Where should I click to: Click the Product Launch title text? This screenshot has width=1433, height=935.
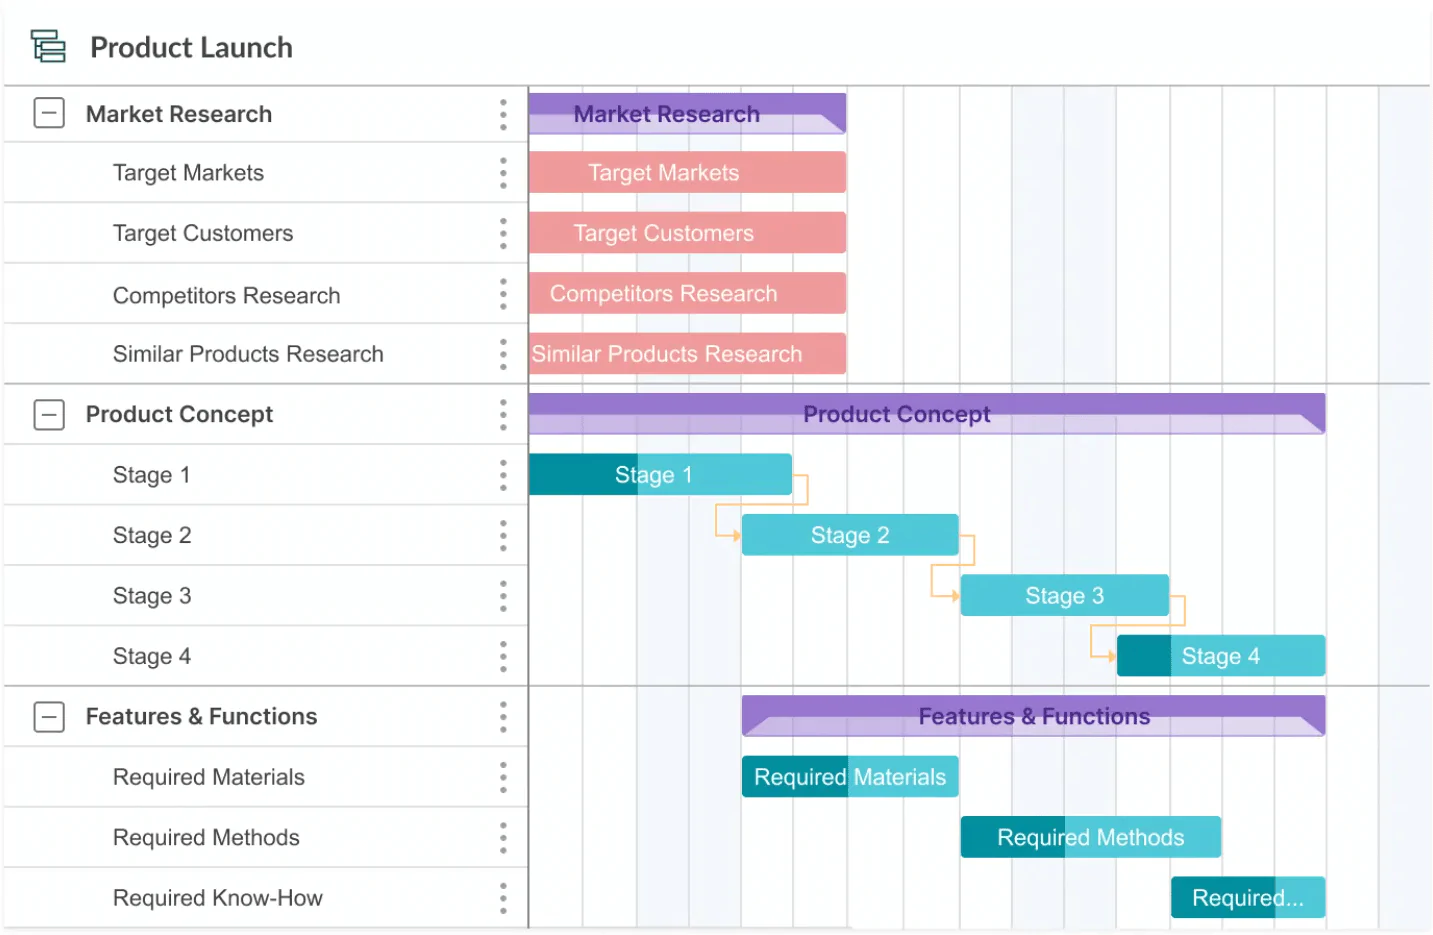click(x=190, y=47)
